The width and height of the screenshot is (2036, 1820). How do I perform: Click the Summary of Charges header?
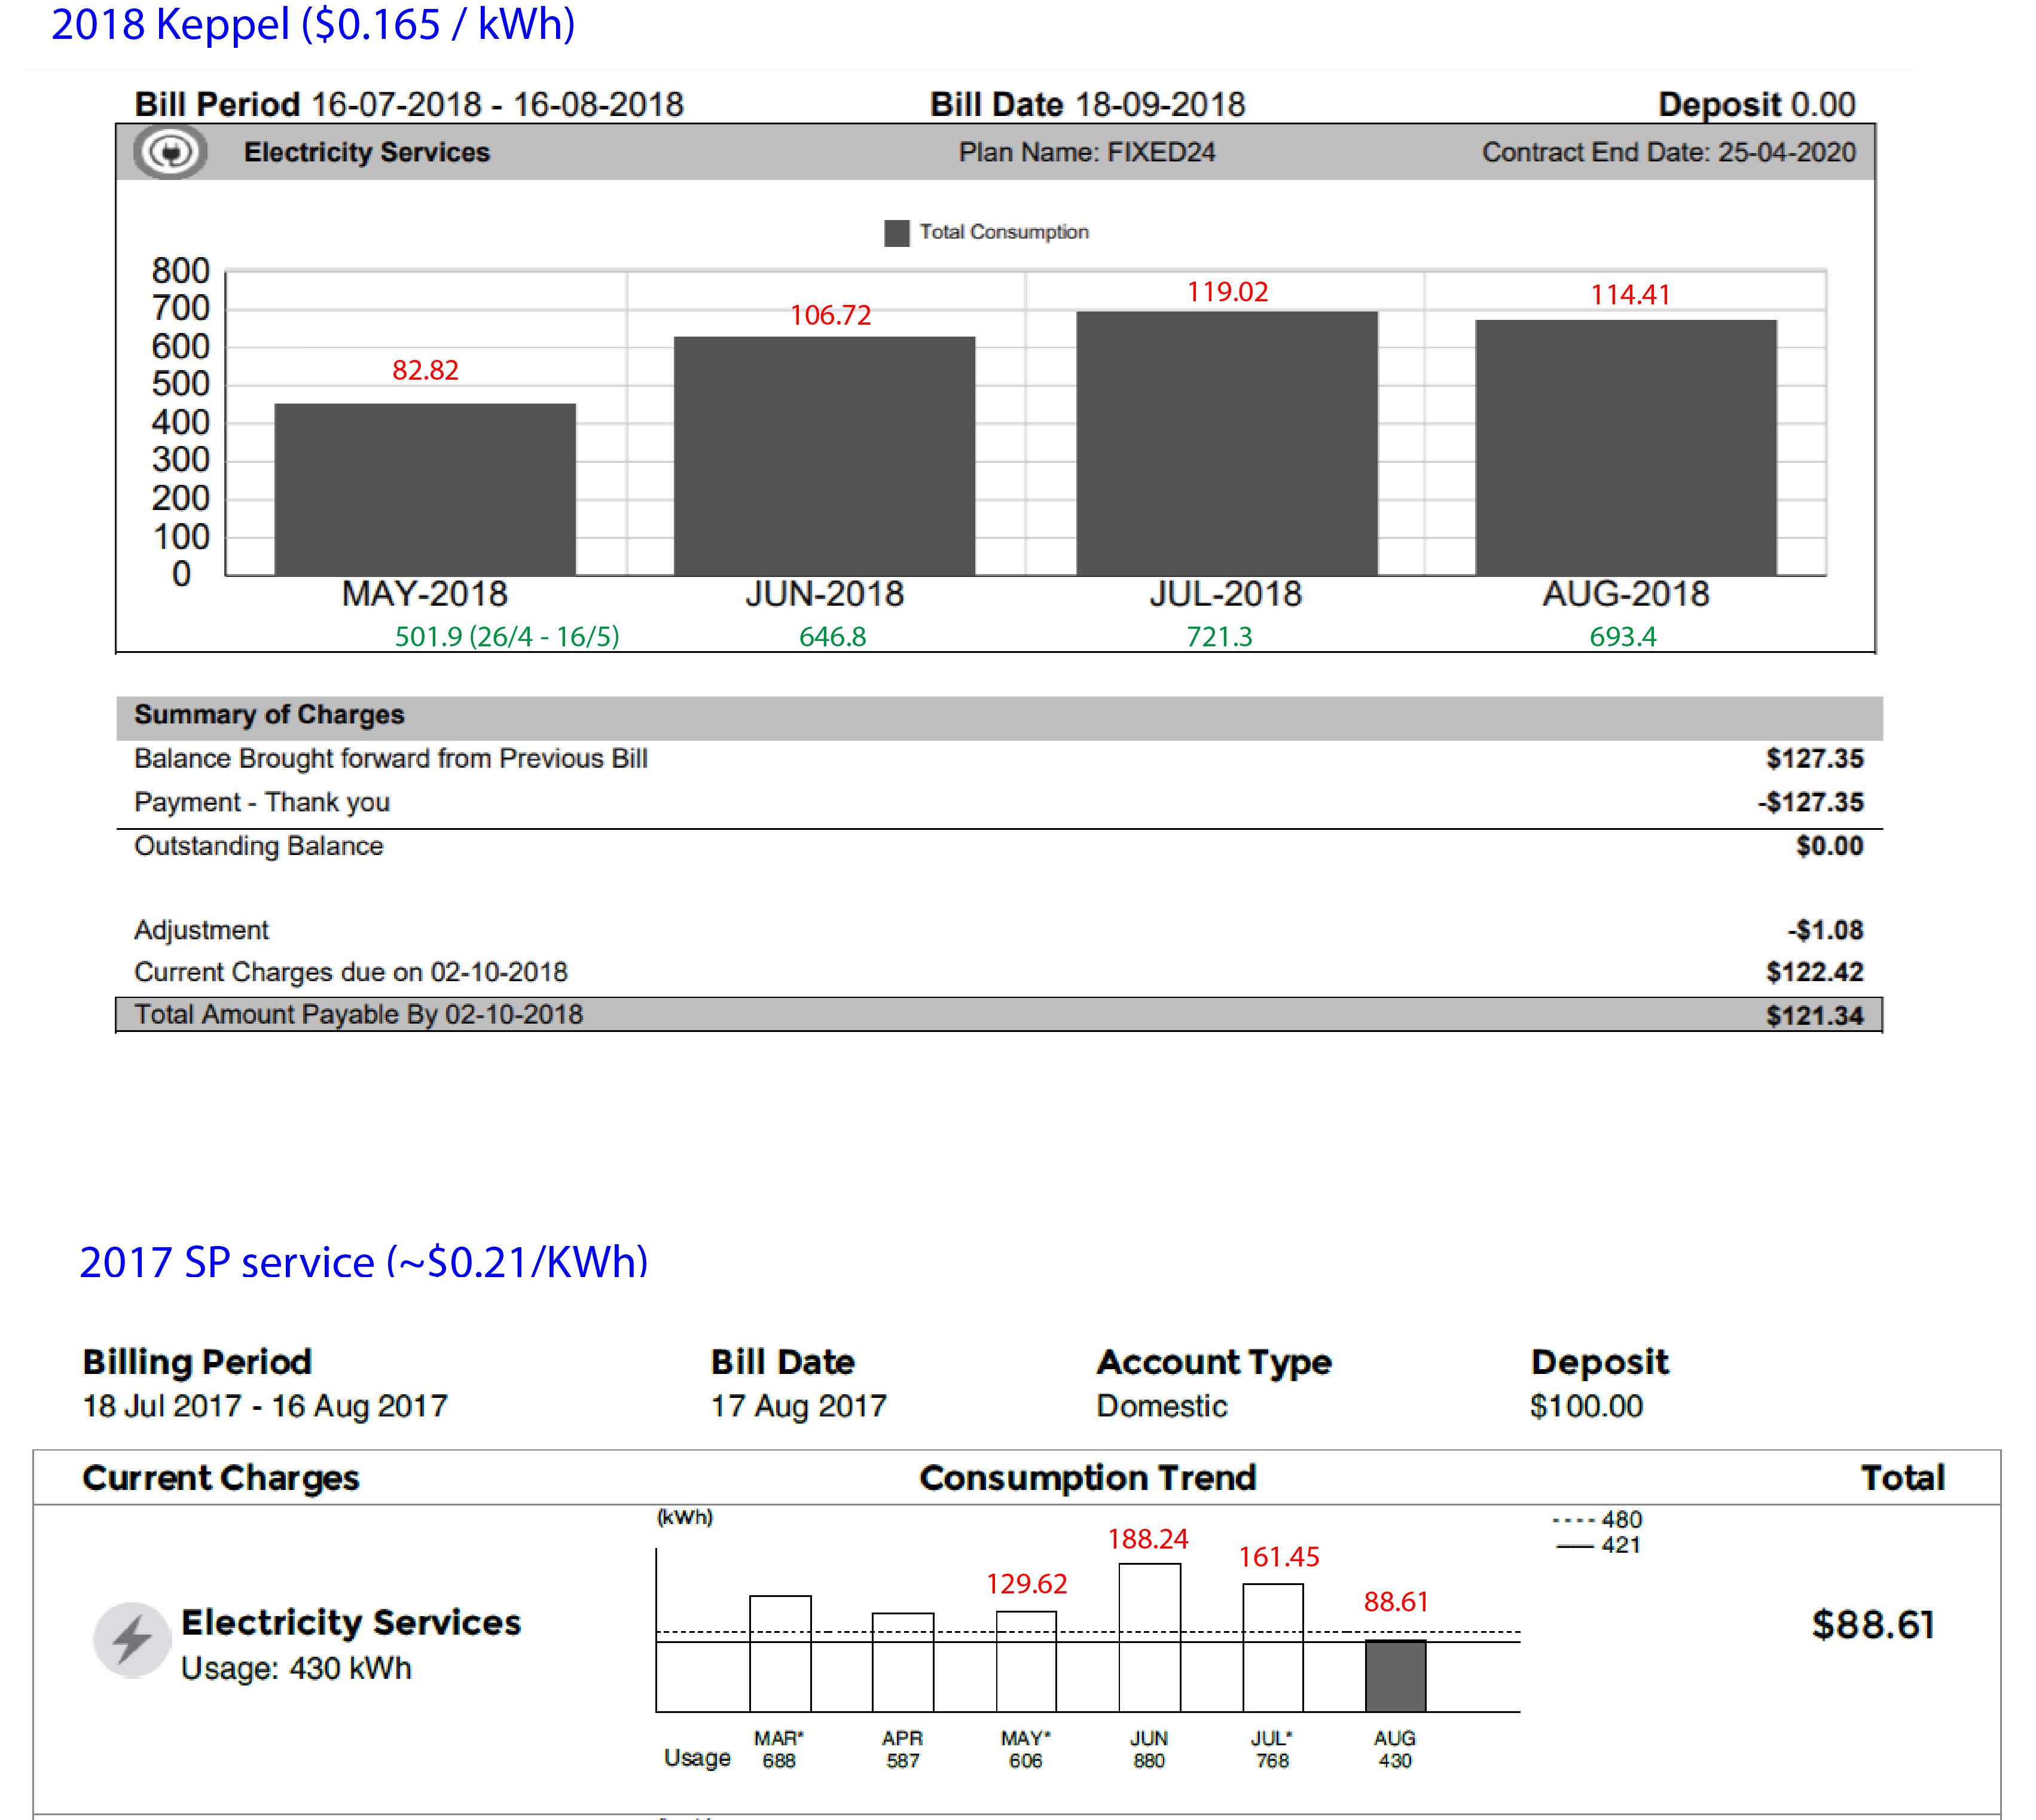269,715
